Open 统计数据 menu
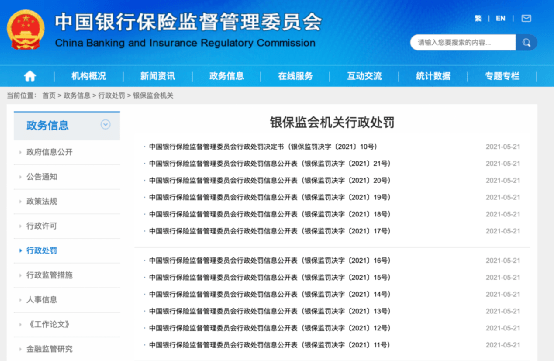The width and height of the screenshot is (554, 361). [433, 76]
